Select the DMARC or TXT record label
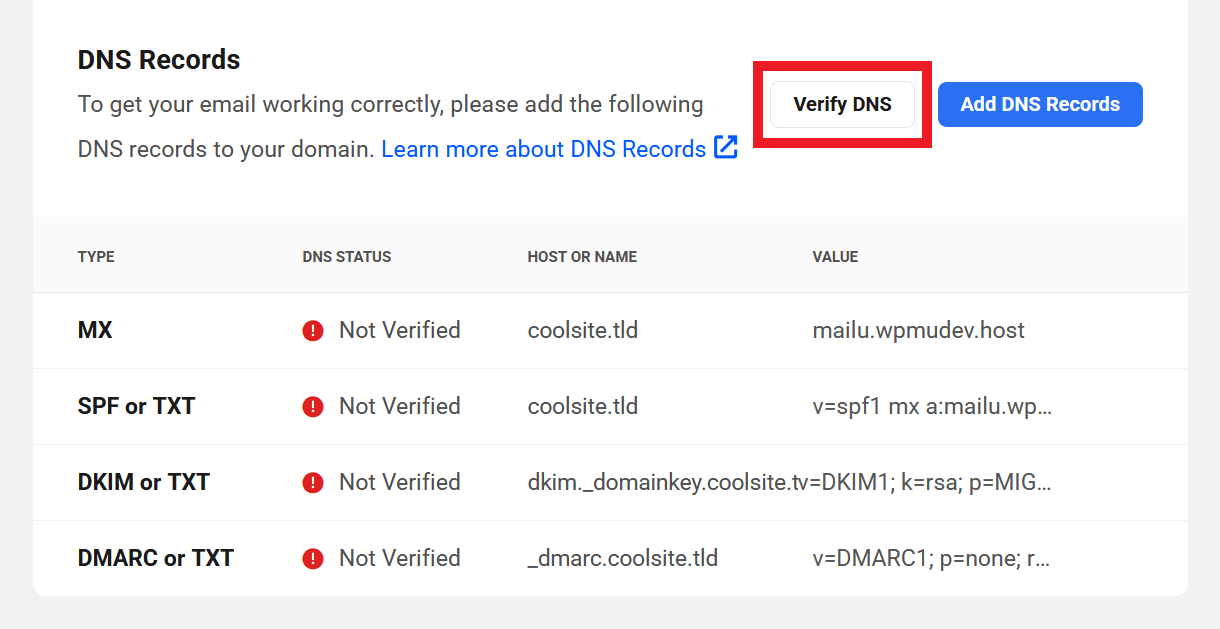This screenshot has height=629, width=1220. point(155,558)
